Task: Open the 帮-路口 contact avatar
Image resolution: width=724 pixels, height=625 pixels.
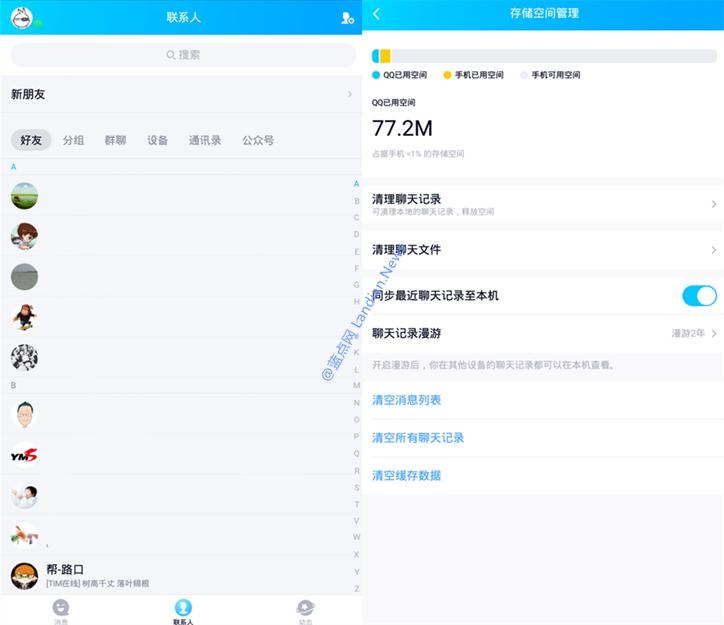Action: tap(24, 576)
